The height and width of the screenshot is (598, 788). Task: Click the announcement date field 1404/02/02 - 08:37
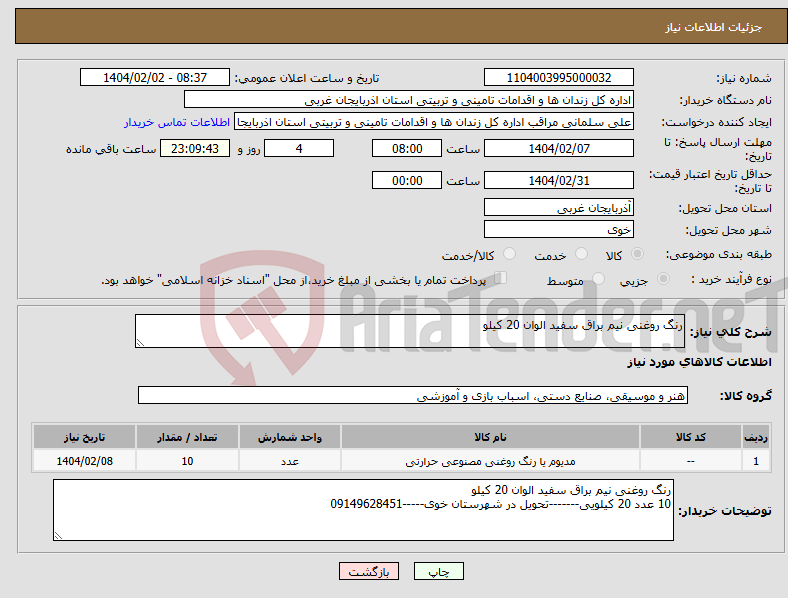point(155,78)
